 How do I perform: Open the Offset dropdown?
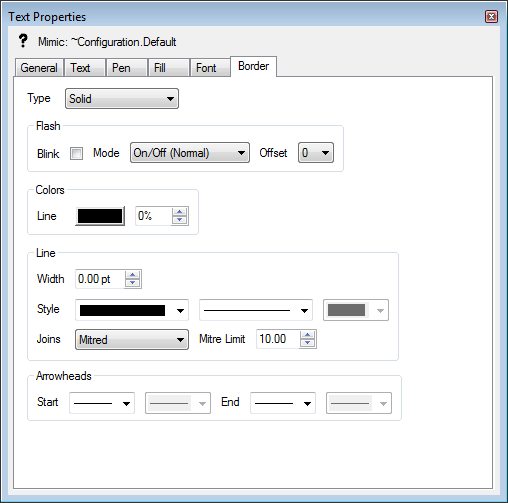(x=316, y=153)
